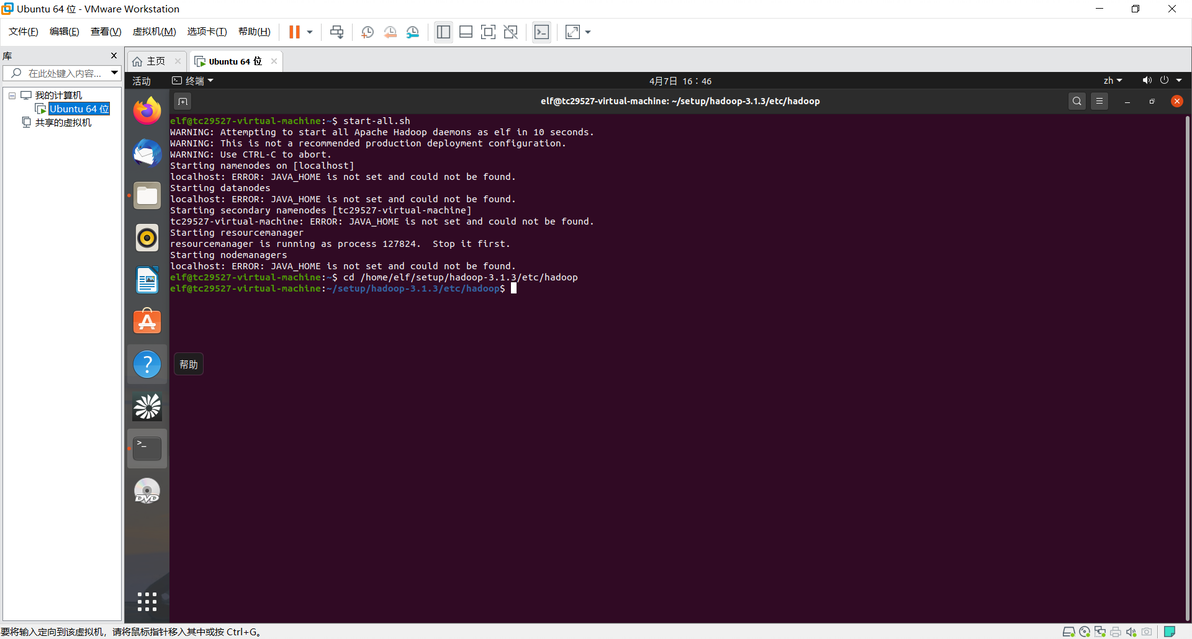Image resolution: width=1192 pixels, height=639 pixels.
Task: Open Snapshot Manager with wrench clock icon
Action: coord(413,32)
